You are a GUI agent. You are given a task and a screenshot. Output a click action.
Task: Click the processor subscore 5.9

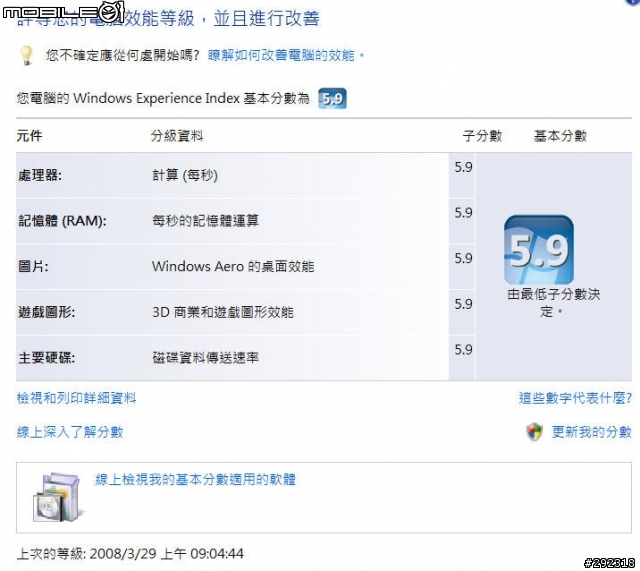point(463,167)
